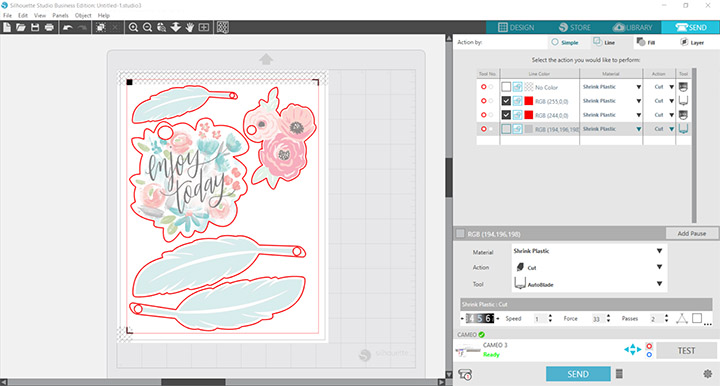Image resolution: width=720 pixels, height=386 pixels.
Task: Expand the Tool AutoBlade dropdown in details panel
Action: click(x=659, y=284)
